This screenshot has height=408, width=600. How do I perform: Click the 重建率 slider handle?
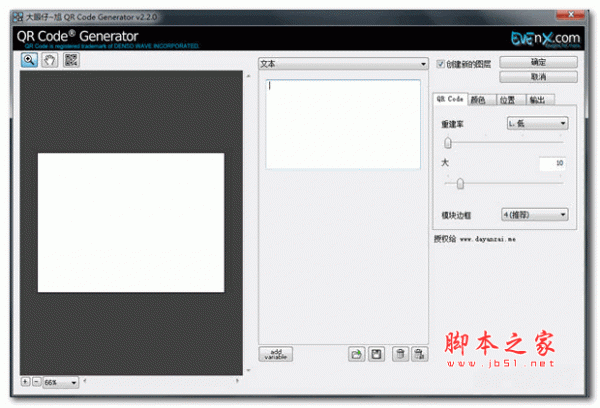pos(448,143)
